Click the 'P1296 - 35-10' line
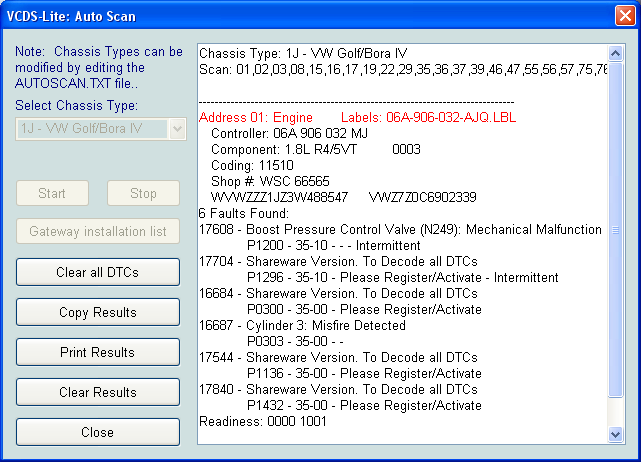Image resolution: width=641 pixels, height=462 pixels. click(x=403, y=278)
